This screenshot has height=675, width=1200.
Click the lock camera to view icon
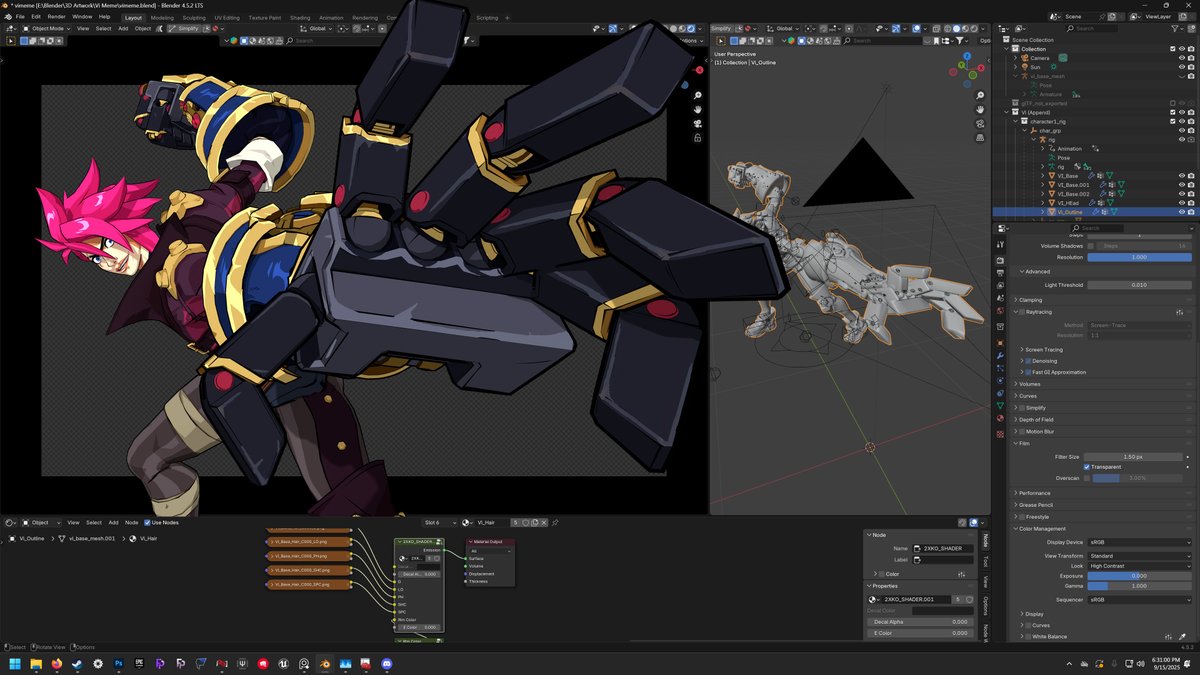[698, 138]
